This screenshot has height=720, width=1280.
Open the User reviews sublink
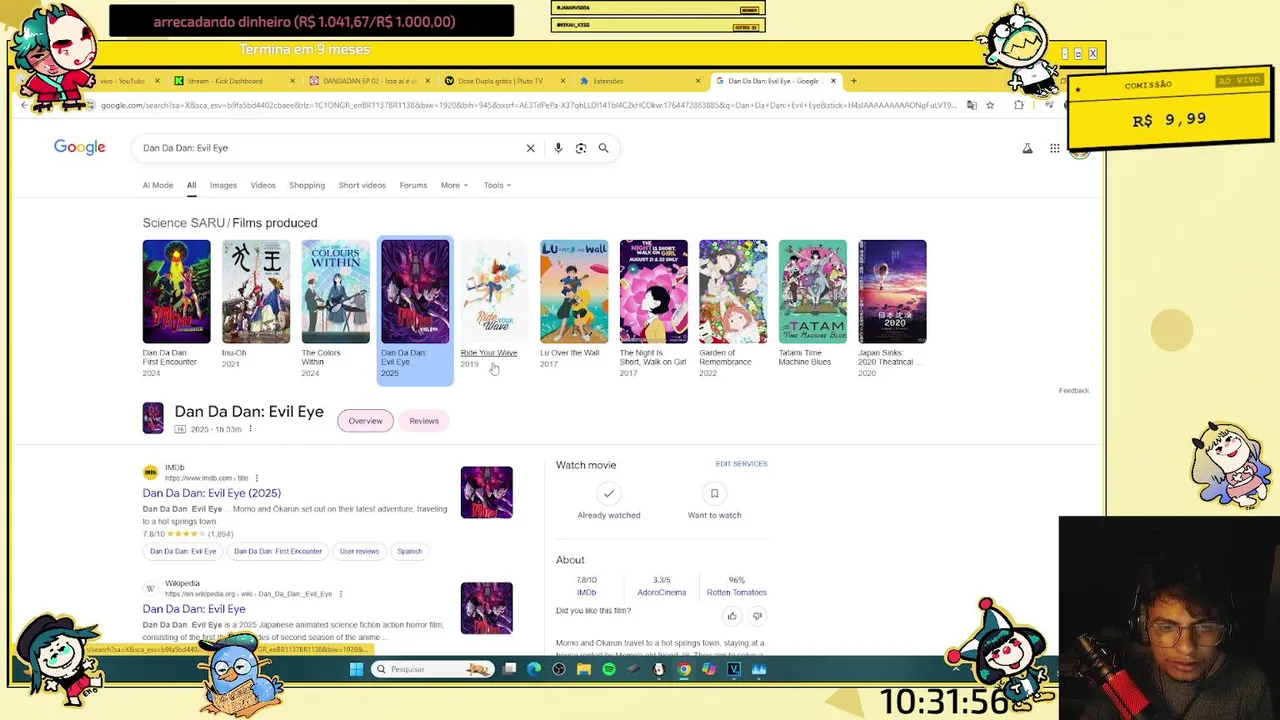[359, 551]
